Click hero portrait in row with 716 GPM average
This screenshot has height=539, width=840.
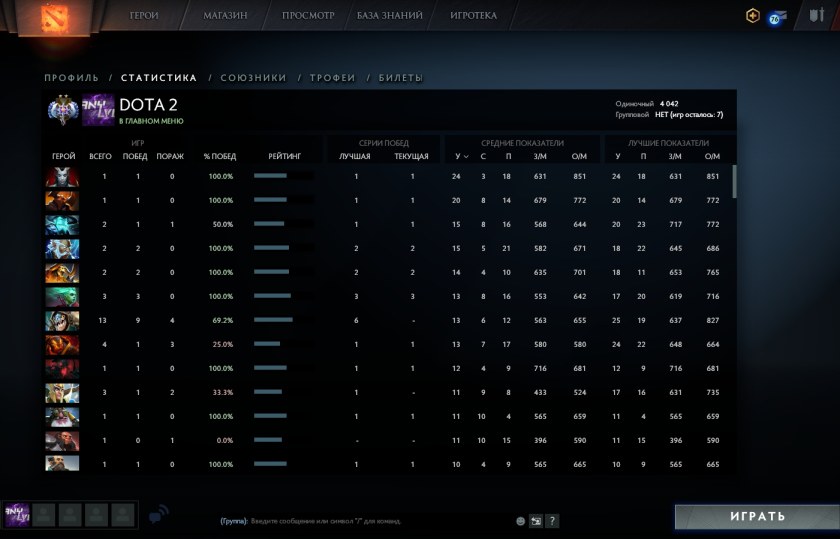(62, 369)
